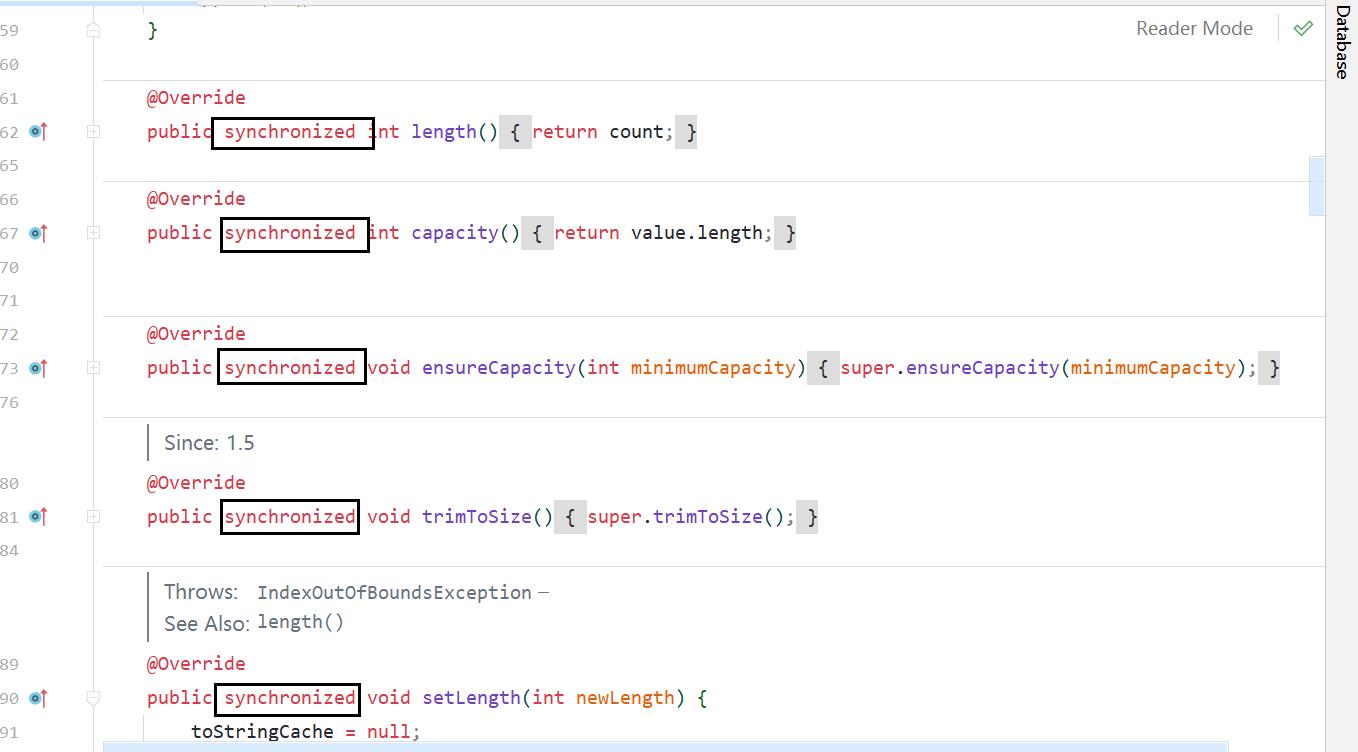Toggle Reader Mode
The image size is (1358, 752).
(1194, 29)
